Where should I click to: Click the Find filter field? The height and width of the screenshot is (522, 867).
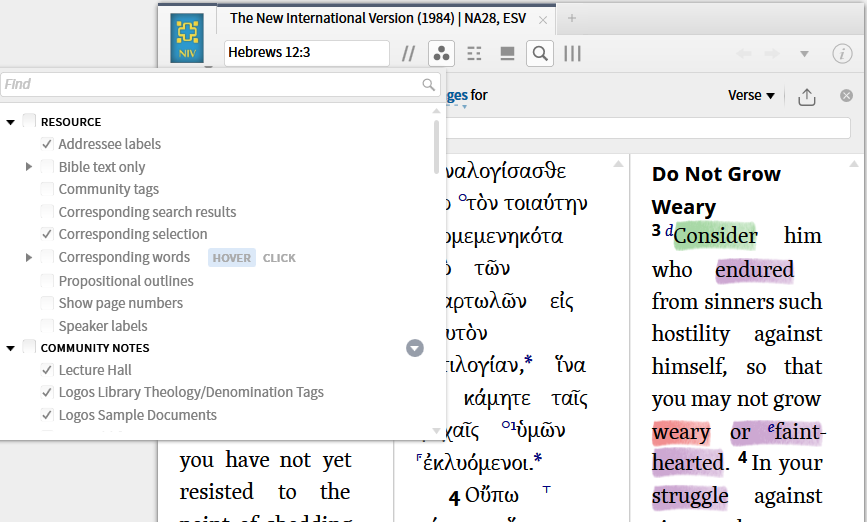coord(221,85)
